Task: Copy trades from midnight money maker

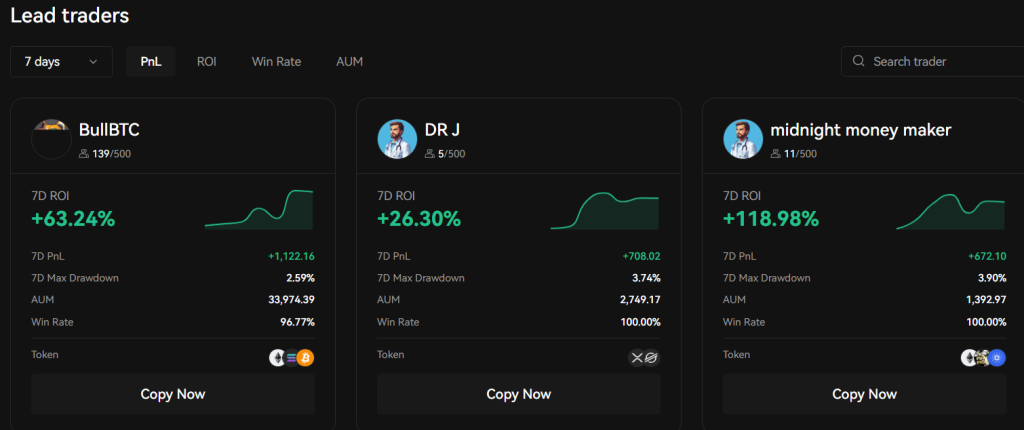Action: pos(864,394)
